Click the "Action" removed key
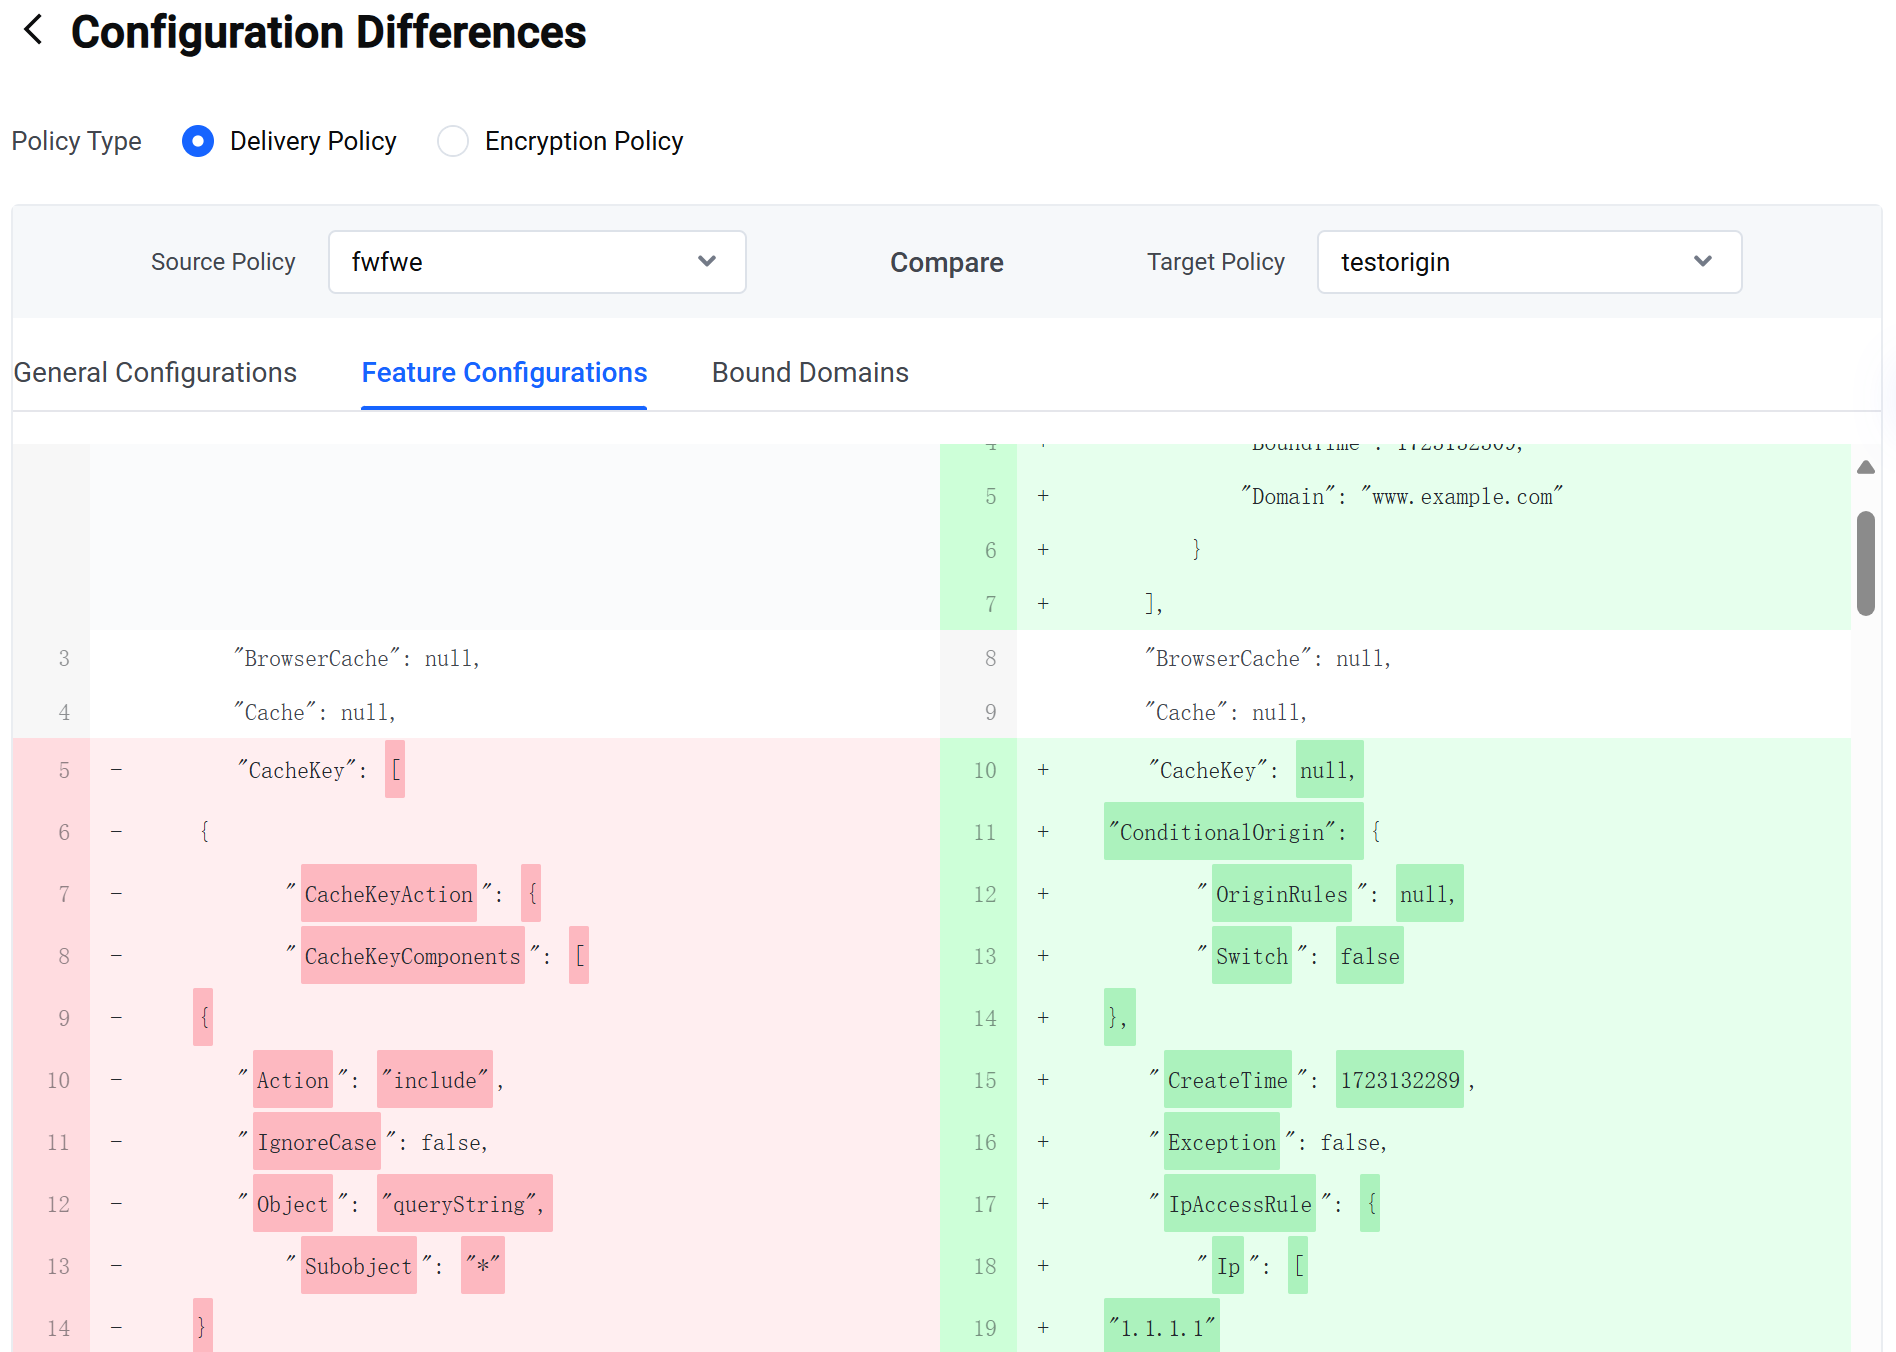The height and width of the screenshot is (1352, 1896). click(293, 1080)
